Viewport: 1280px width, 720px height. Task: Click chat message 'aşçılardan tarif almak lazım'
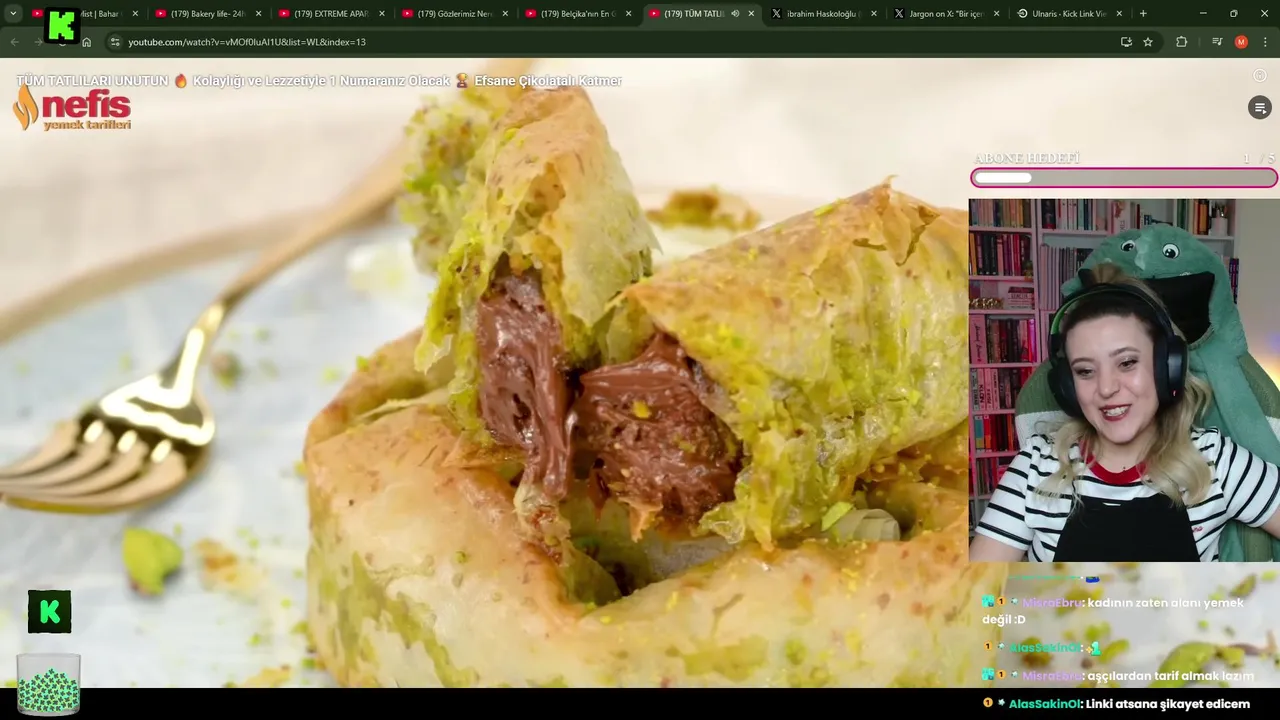1170,676
